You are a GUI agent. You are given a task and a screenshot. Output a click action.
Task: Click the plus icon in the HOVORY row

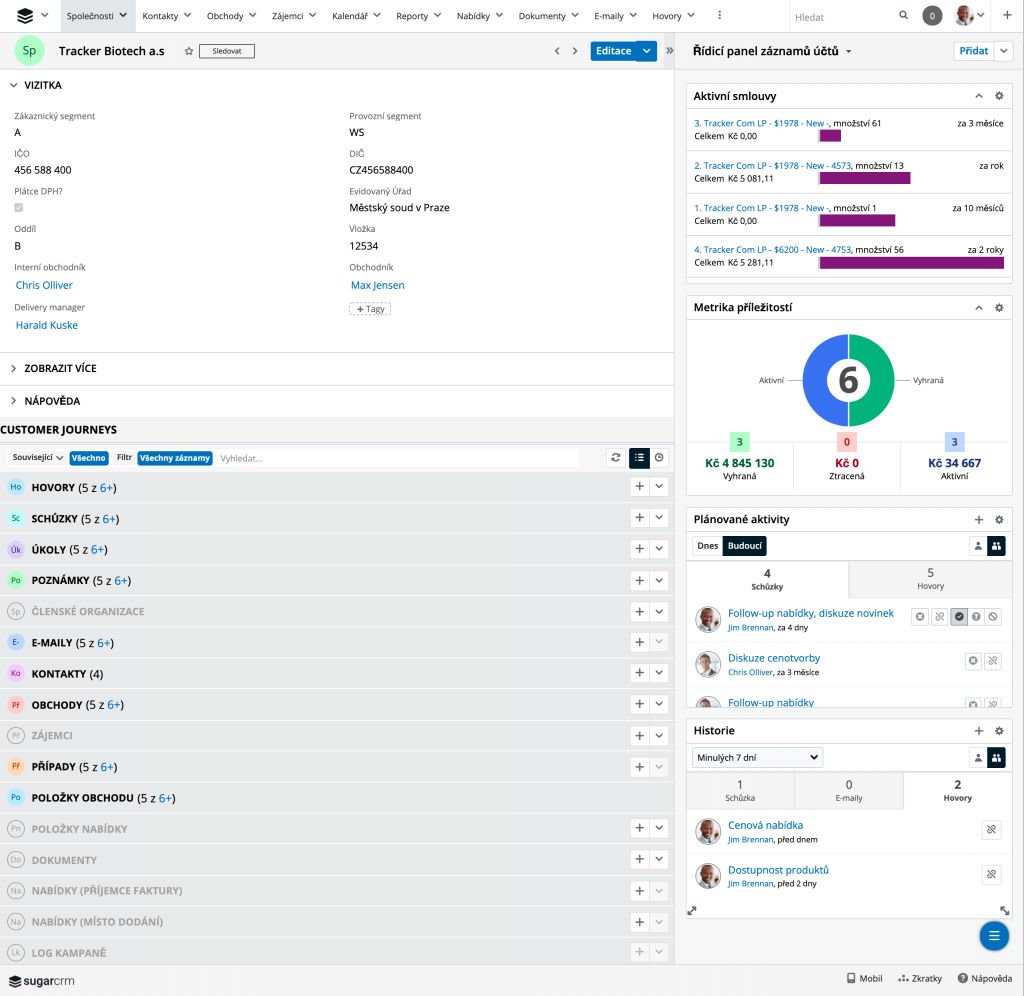point(639,487)
